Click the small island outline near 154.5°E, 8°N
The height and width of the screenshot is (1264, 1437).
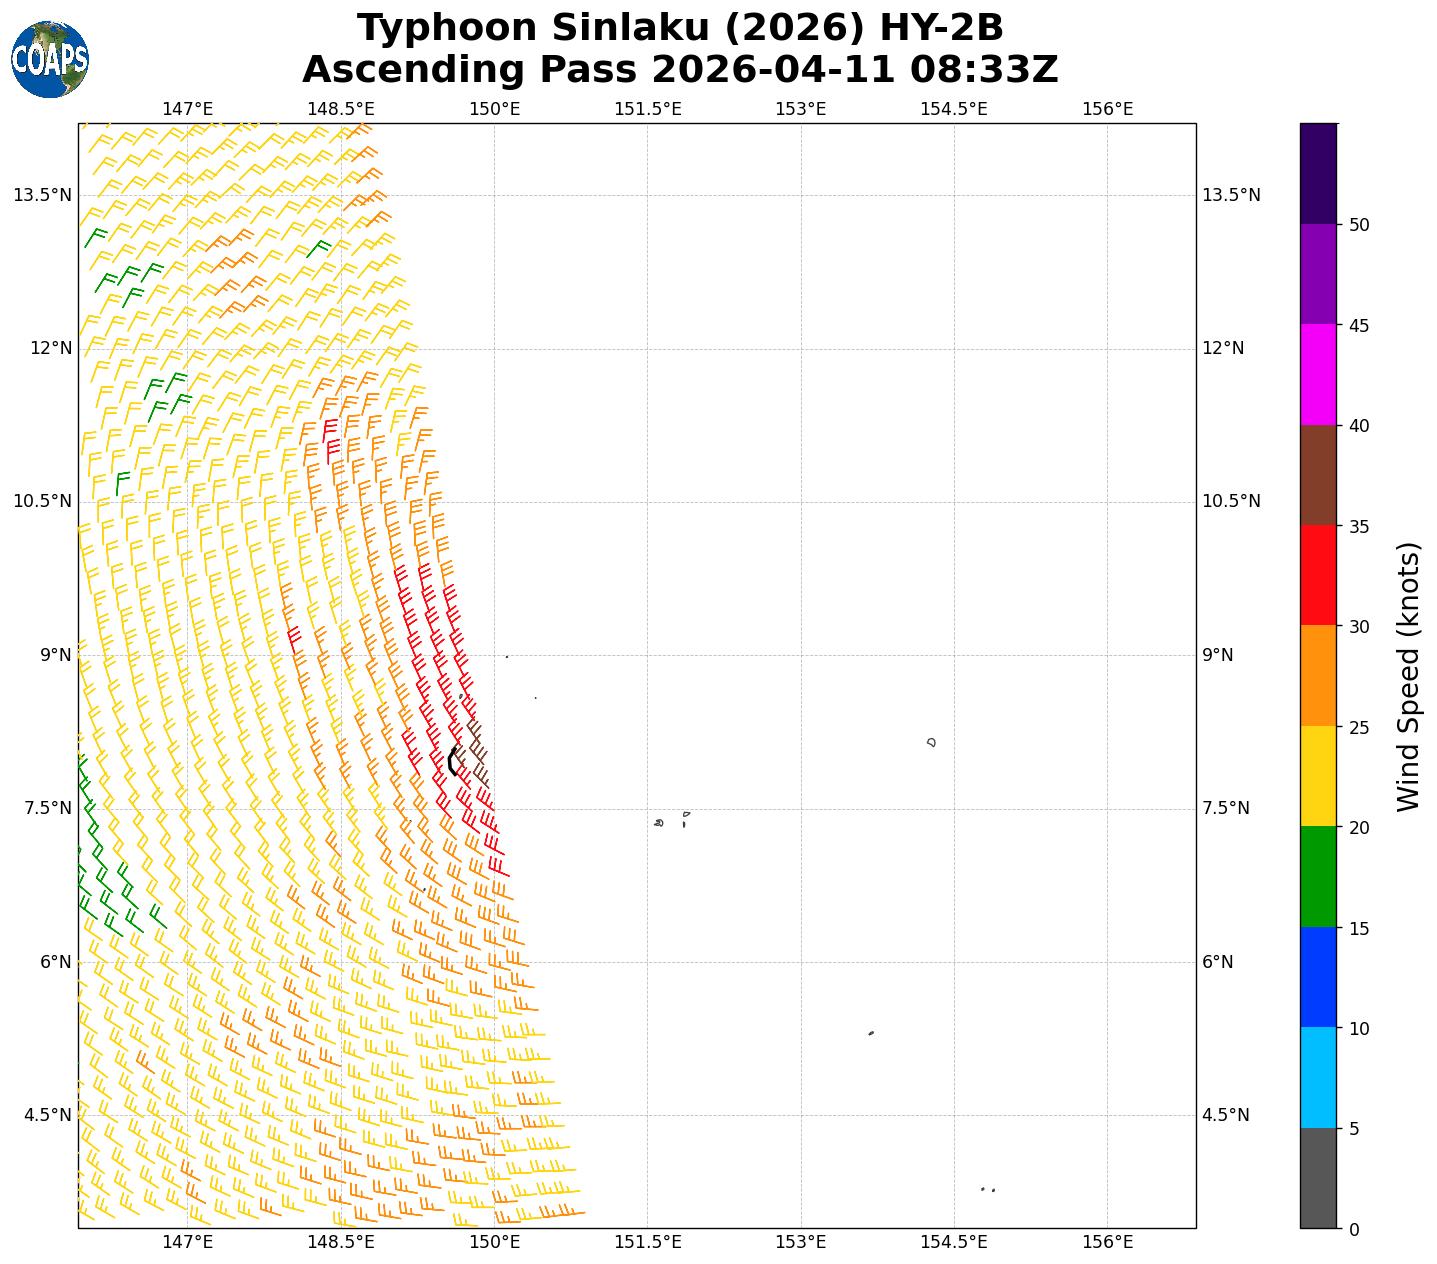(931, 742)
